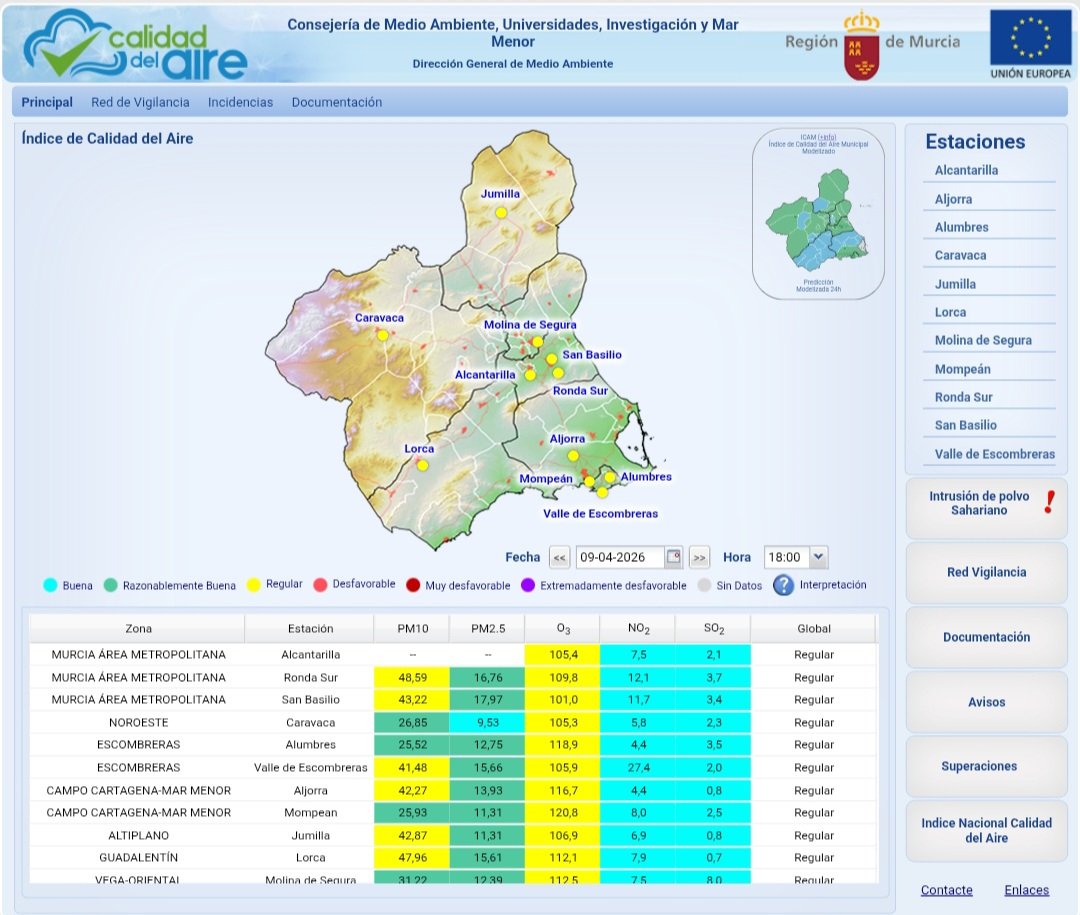1080x915 pixels.
Task: Click the Muy desfavorable dark red swatch
Action: coord(413,585)
